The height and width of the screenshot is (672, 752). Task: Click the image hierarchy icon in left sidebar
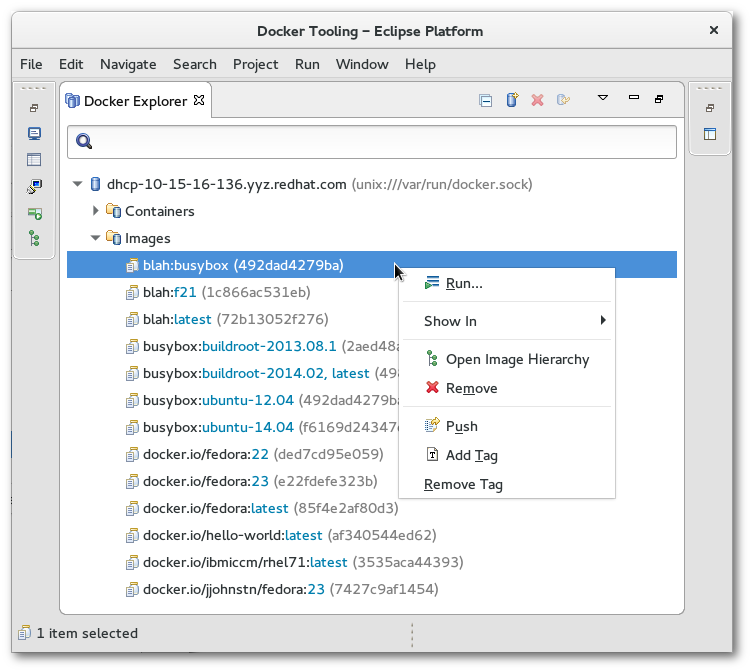(34, 238)
